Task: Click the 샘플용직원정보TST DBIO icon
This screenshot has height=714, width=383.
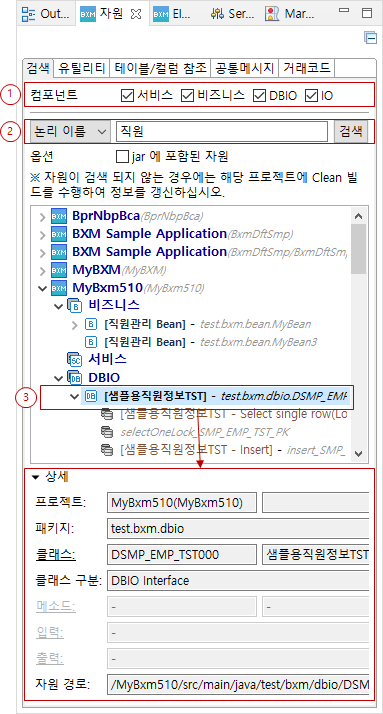Action: [91, 396]
